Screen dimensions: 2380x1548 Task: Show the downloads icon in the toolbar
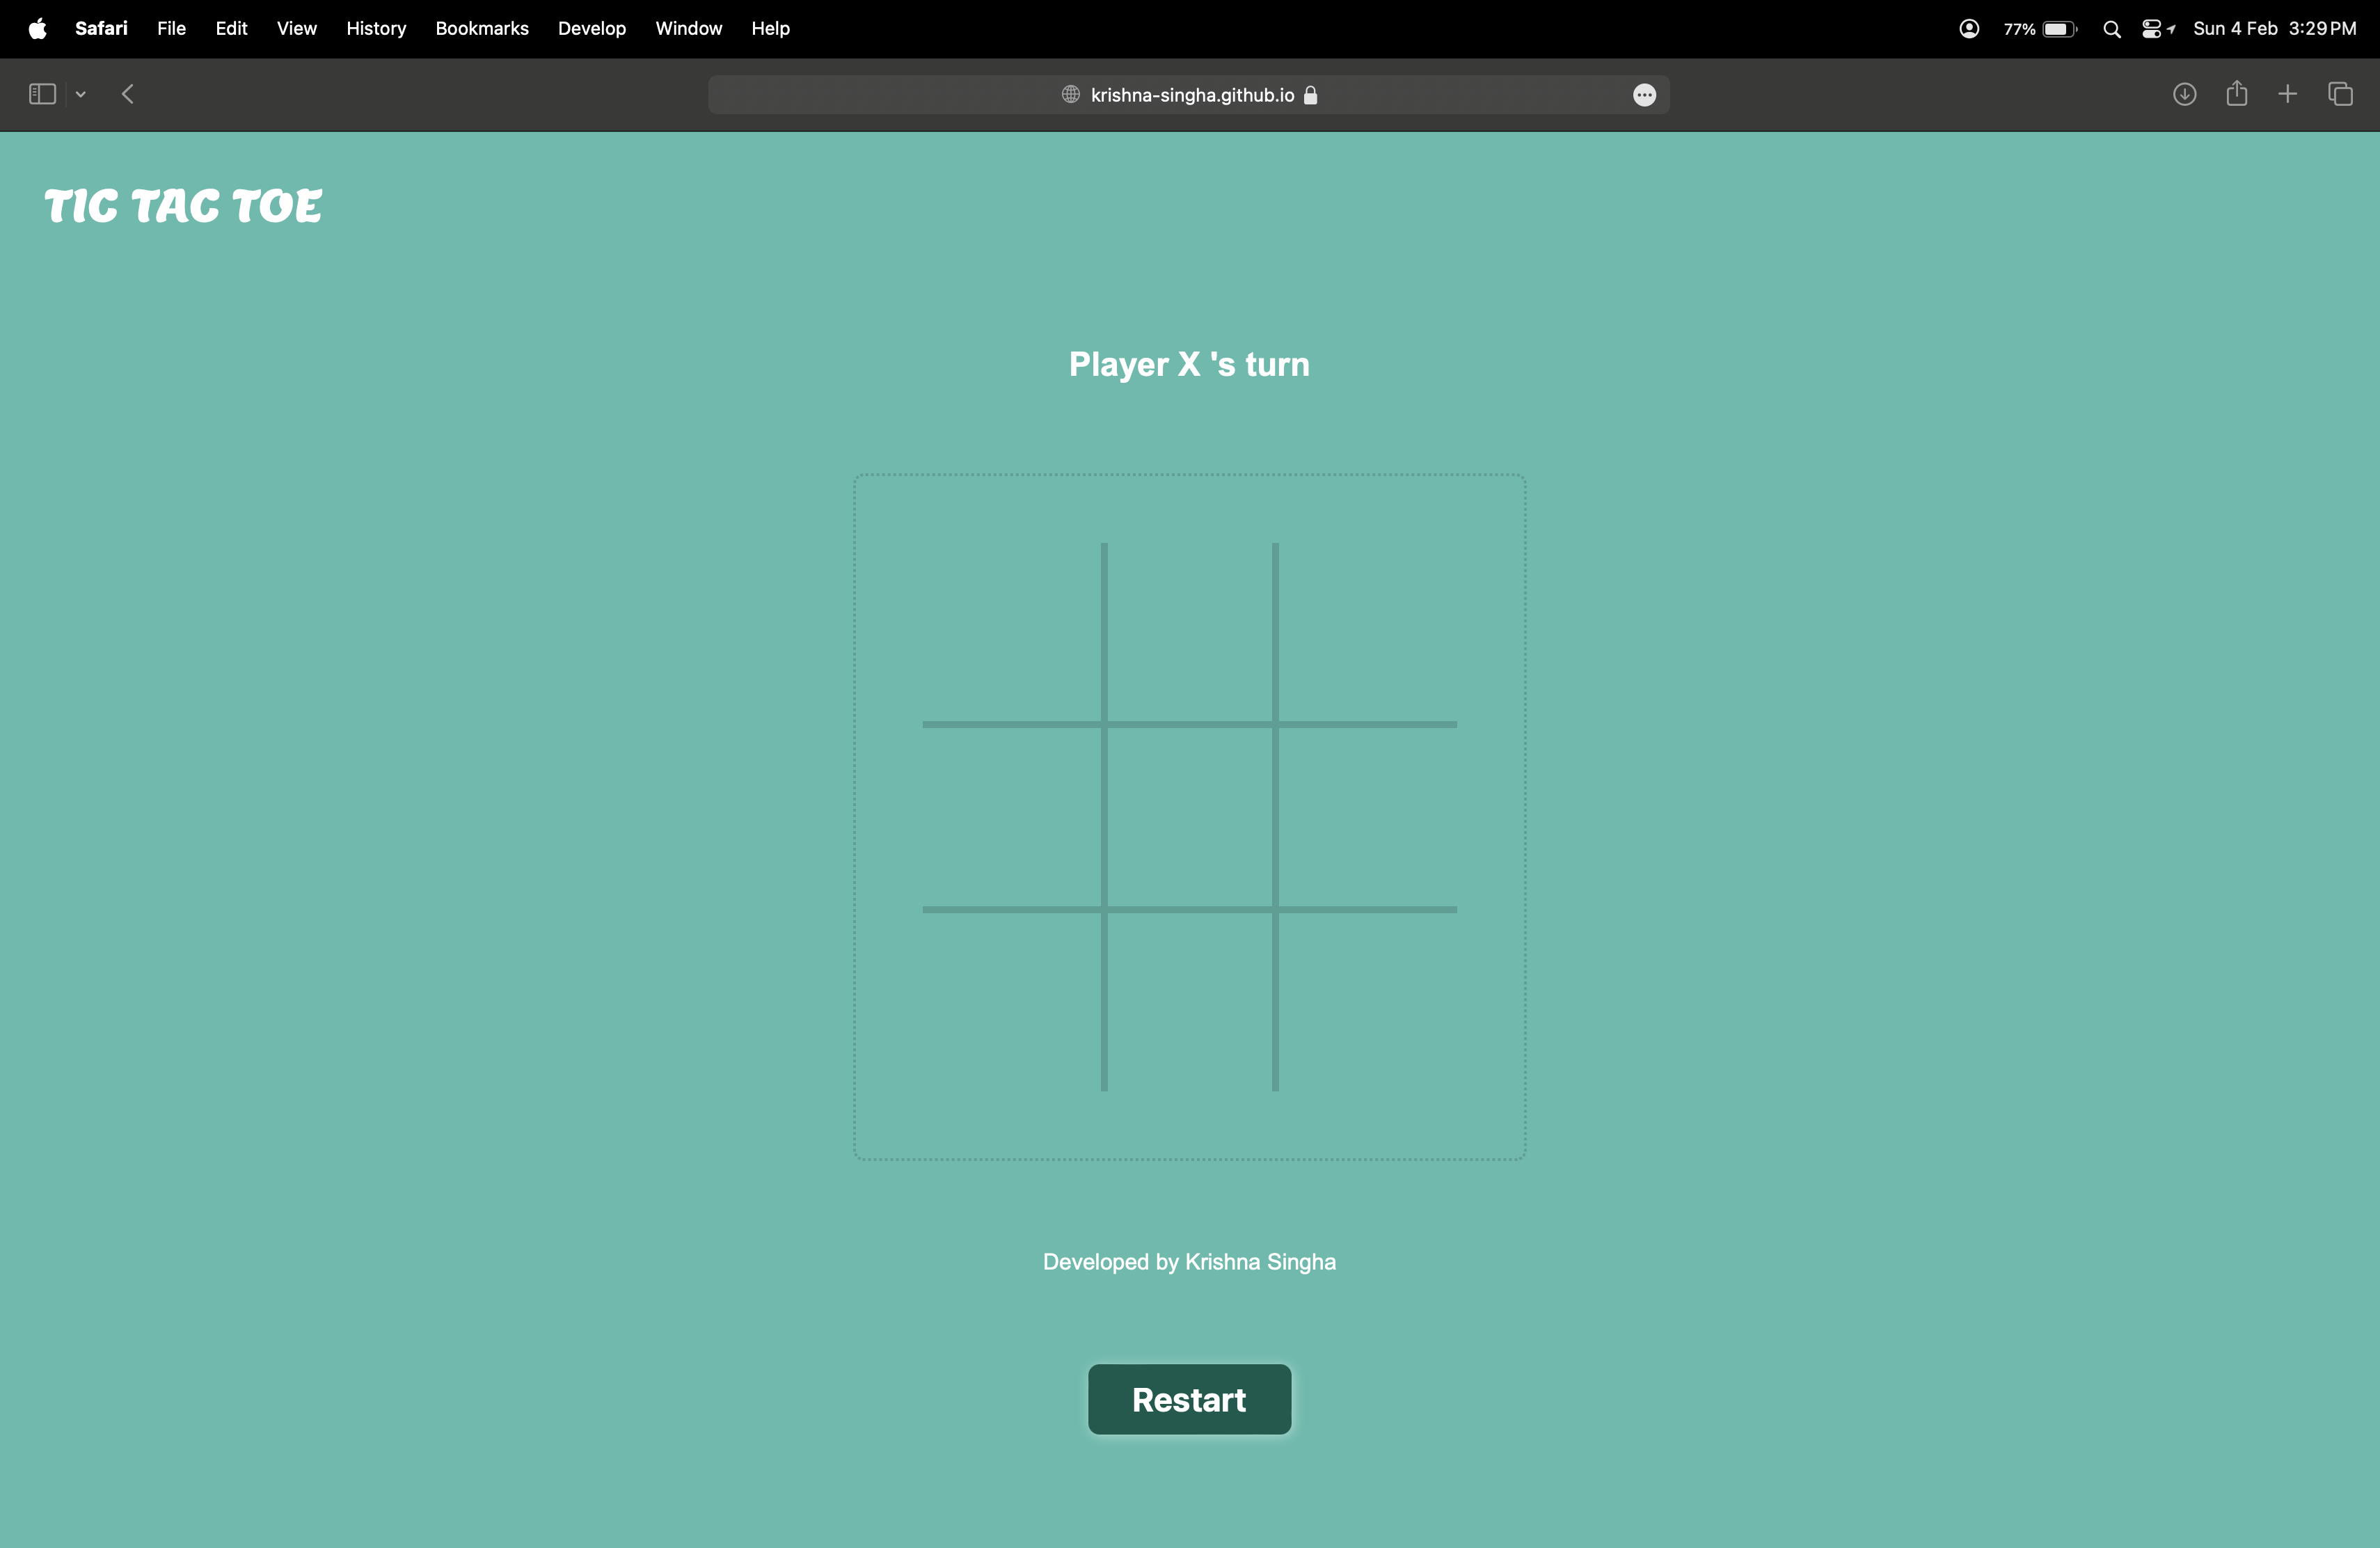pyautogui.click(x=2184, y=94)
